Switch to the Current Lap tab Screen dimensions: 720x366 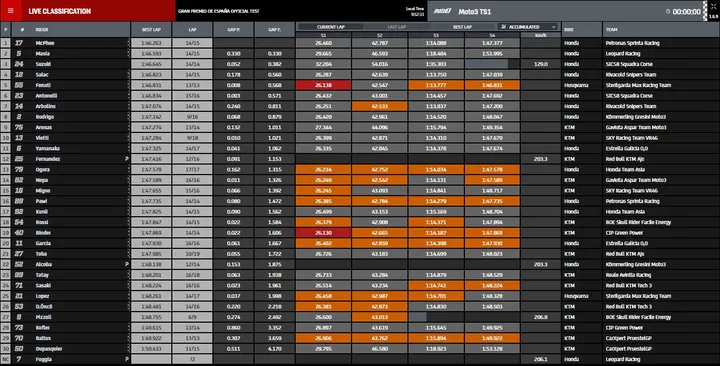331,27
